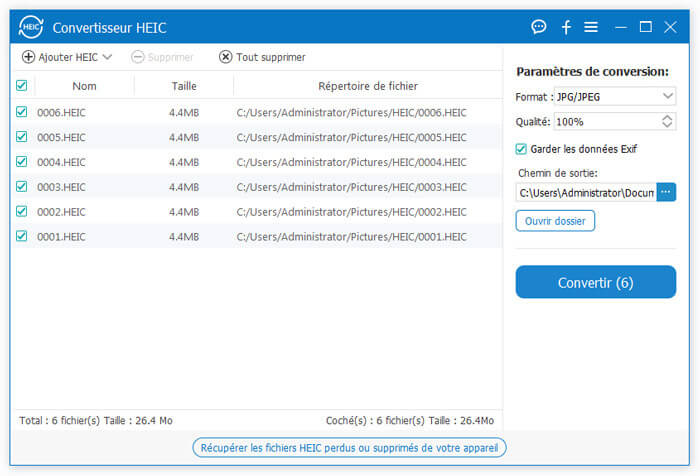Viewport: 700px width, 476px height.
Task: Disable Garder les données Exif checkbox
Action: (x=521, y=149)
